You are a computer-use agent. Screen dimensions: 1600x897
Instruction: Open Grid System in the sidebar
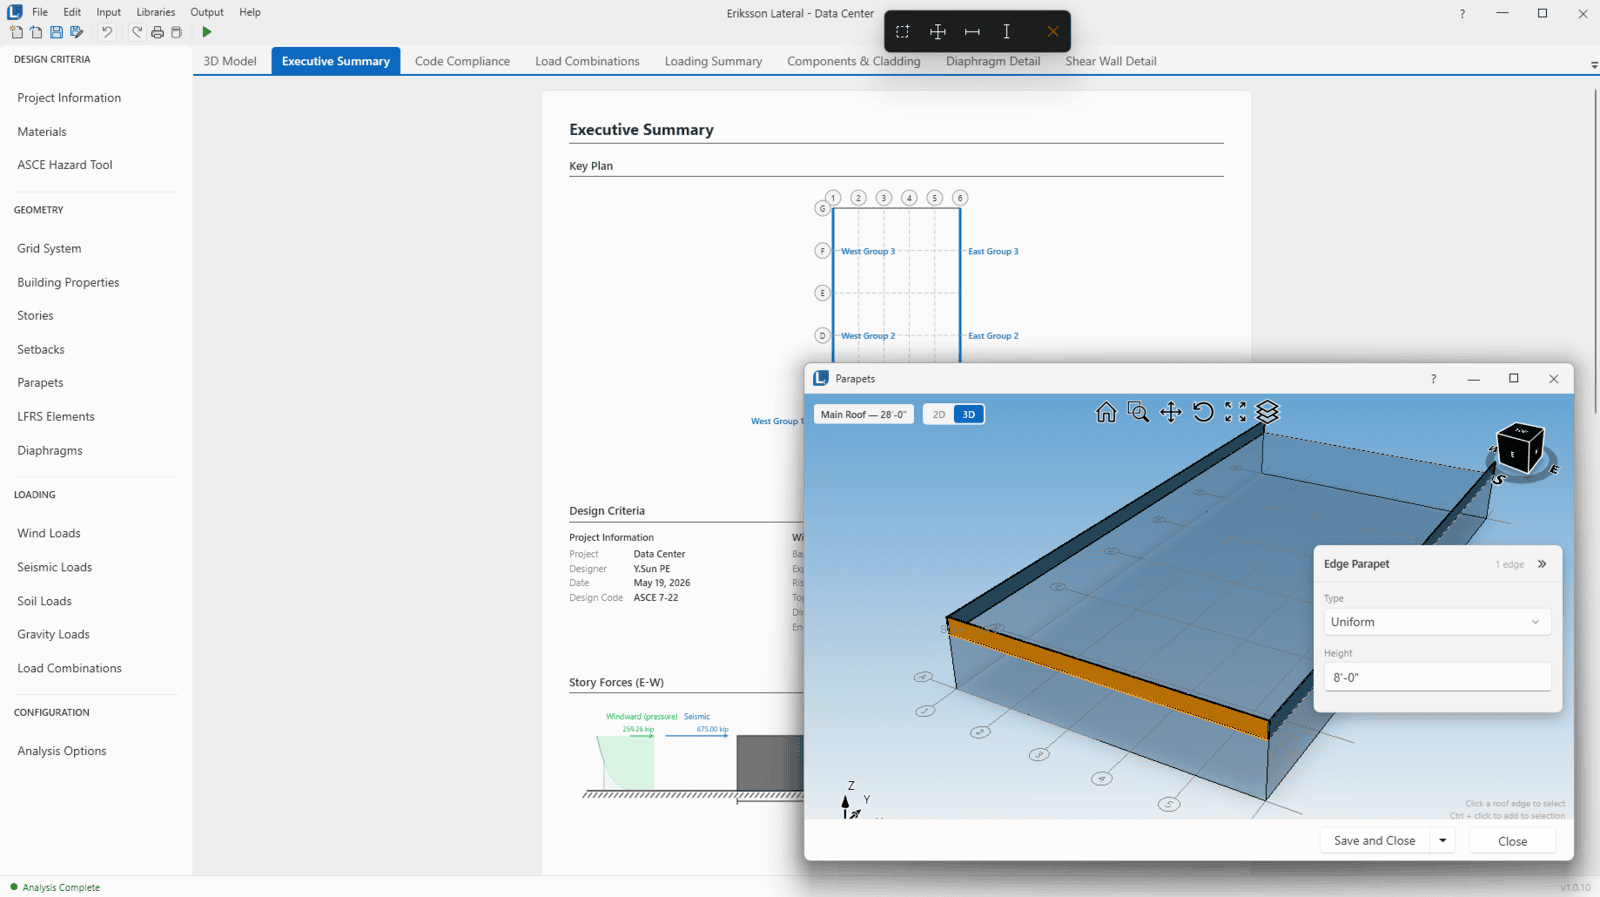tap(49, 248)
